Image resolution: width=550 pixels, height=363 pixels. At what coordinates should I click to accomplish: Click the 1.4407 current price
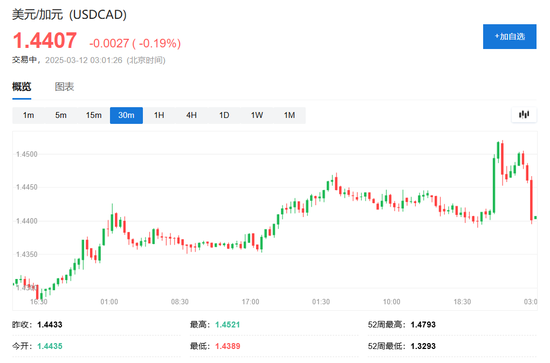click(45, 41)
